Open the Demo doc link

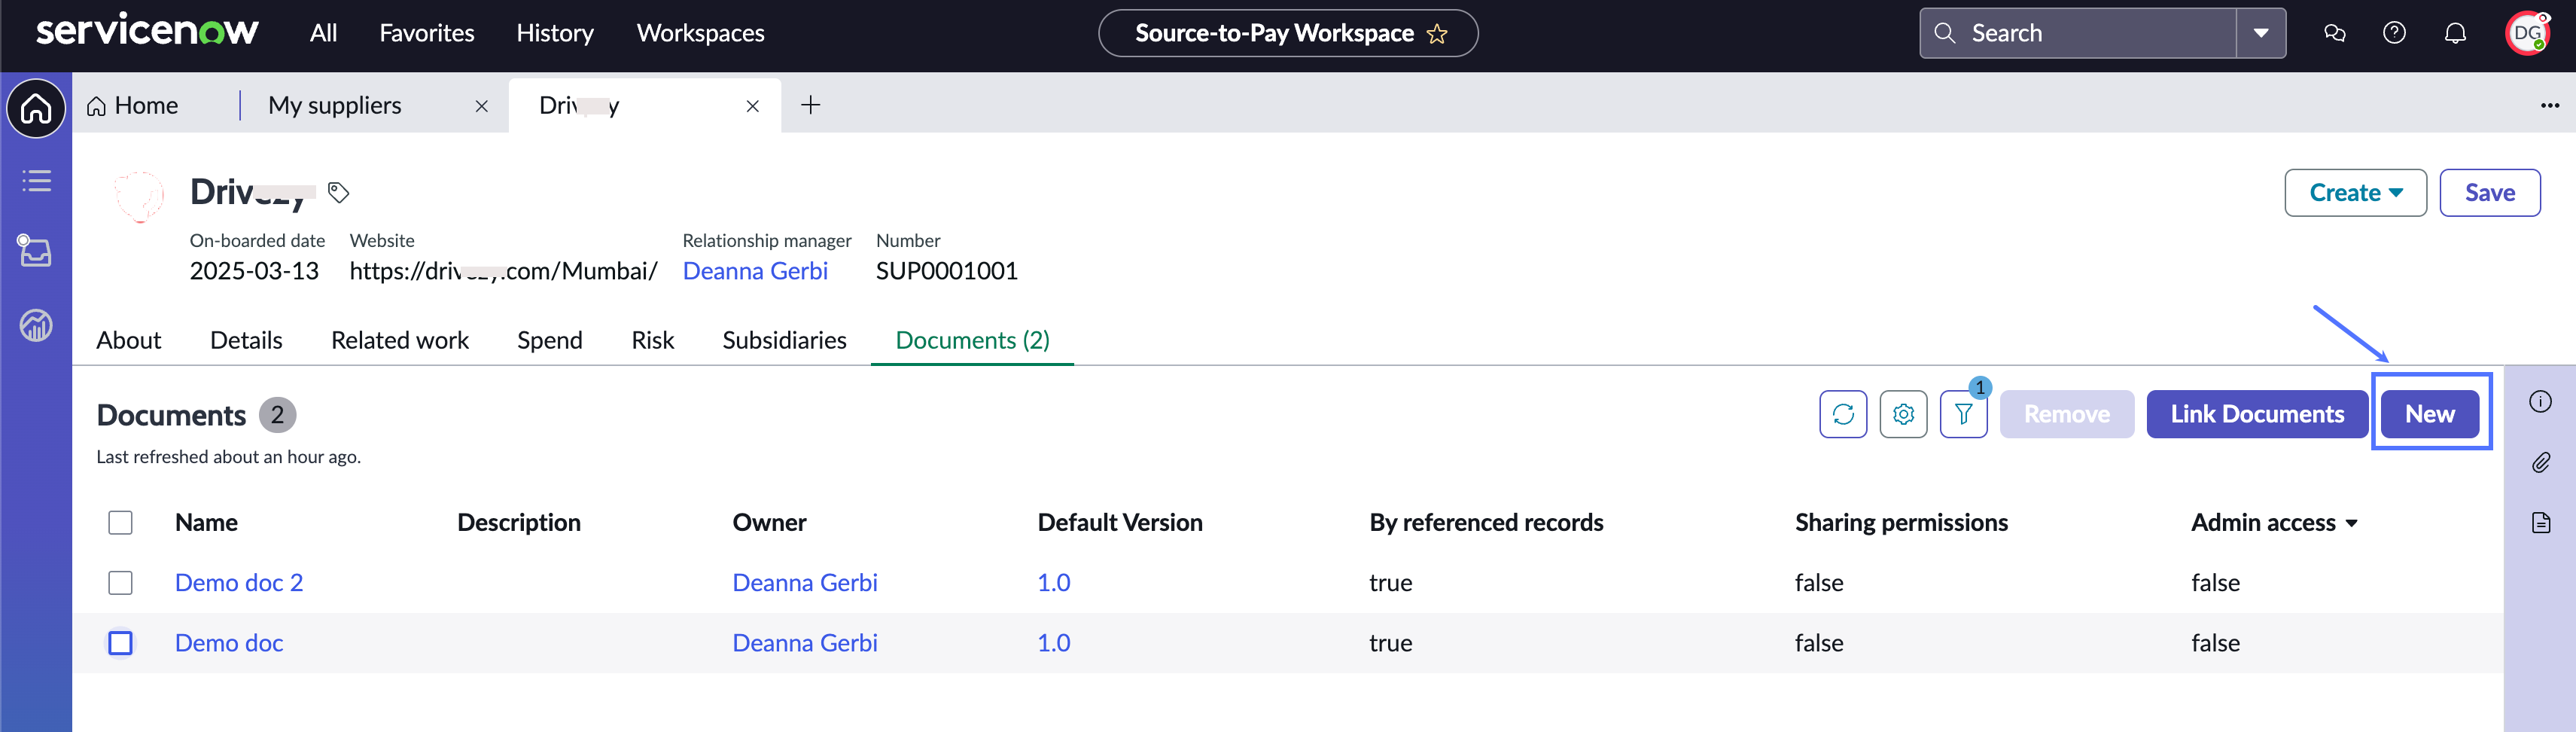[229, 642]
